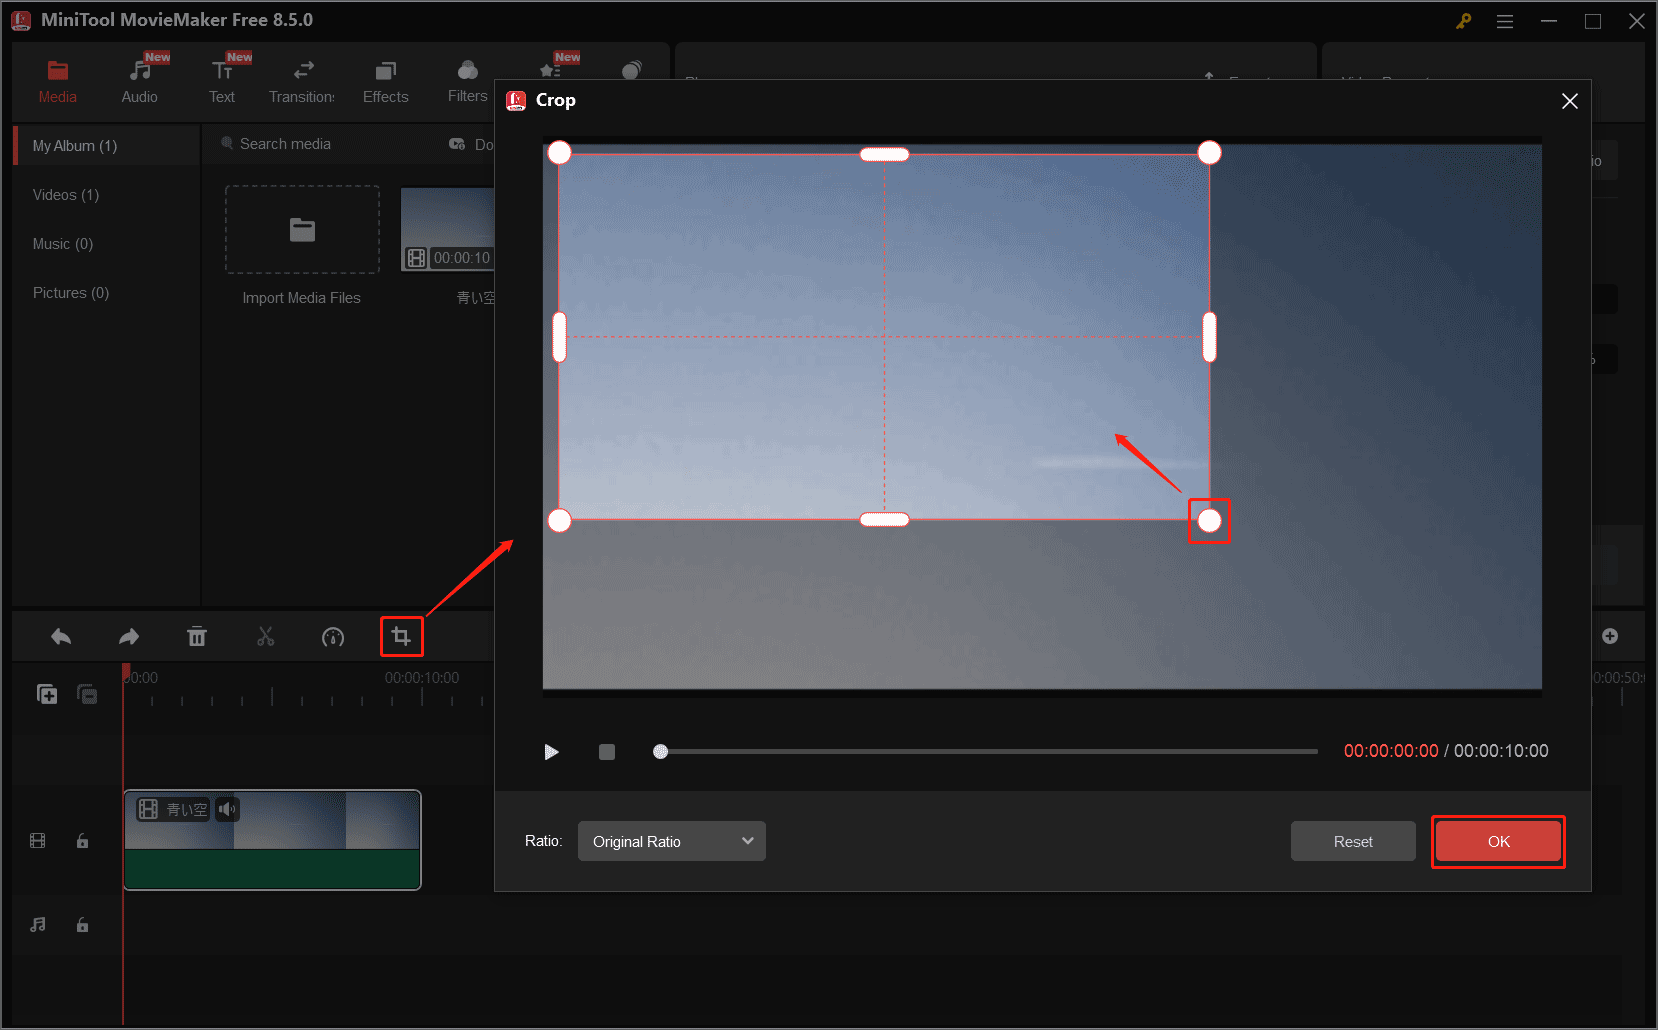Image resolution: width=1658 pixels, height=1030 pixels.
Task: Open the Effects panel
Action: tap(385, 80)
